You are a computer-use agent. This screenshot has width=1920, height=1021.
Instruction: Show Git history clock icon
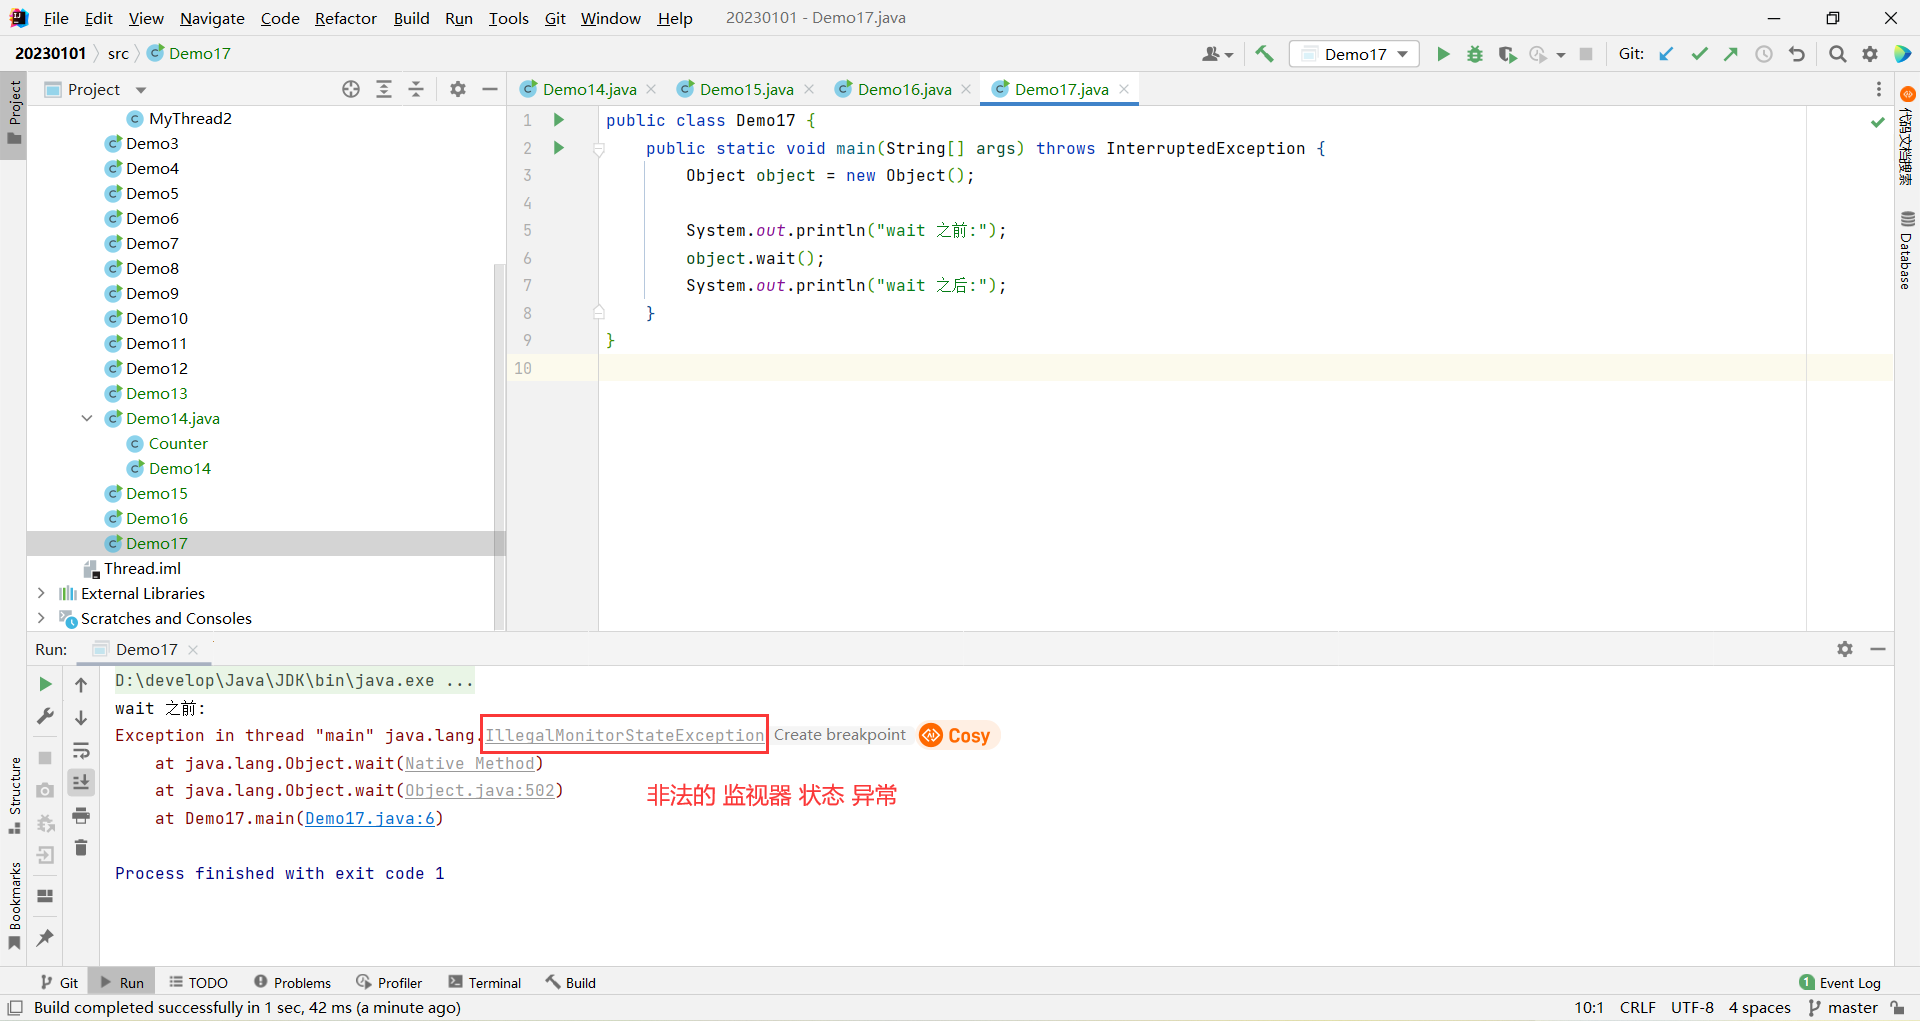1764,54
